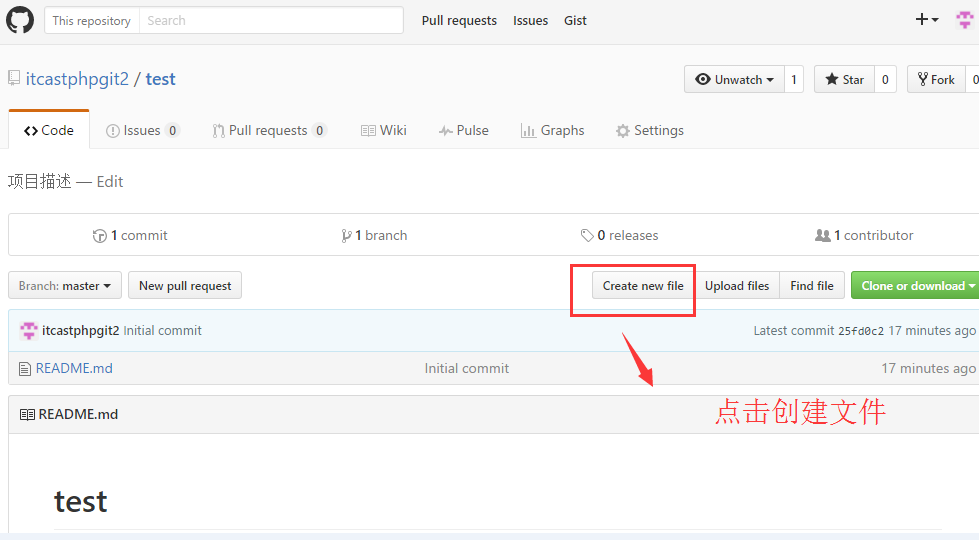Screen dimensions: 979x540
Task: Click the book icon in README.md header
Action: [27, 415]
